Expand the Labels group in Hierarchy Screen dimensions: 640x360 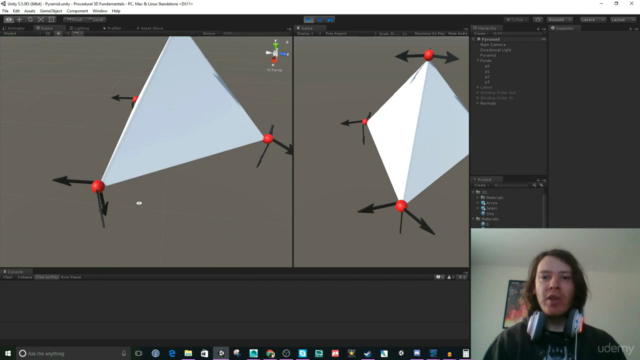(478, 87)
